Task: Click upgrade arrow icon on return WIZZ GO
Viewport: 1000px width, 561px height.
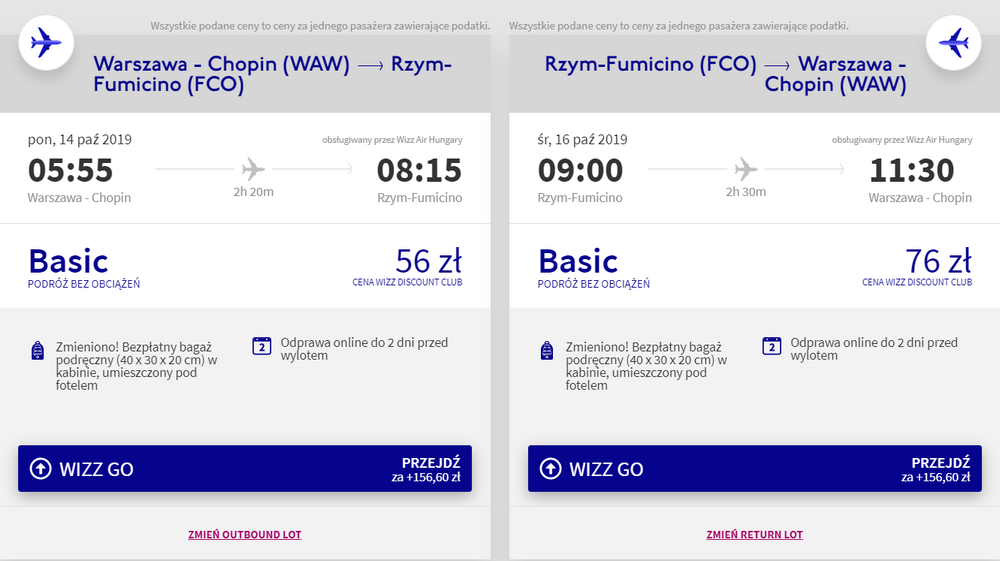Action: 550,469
